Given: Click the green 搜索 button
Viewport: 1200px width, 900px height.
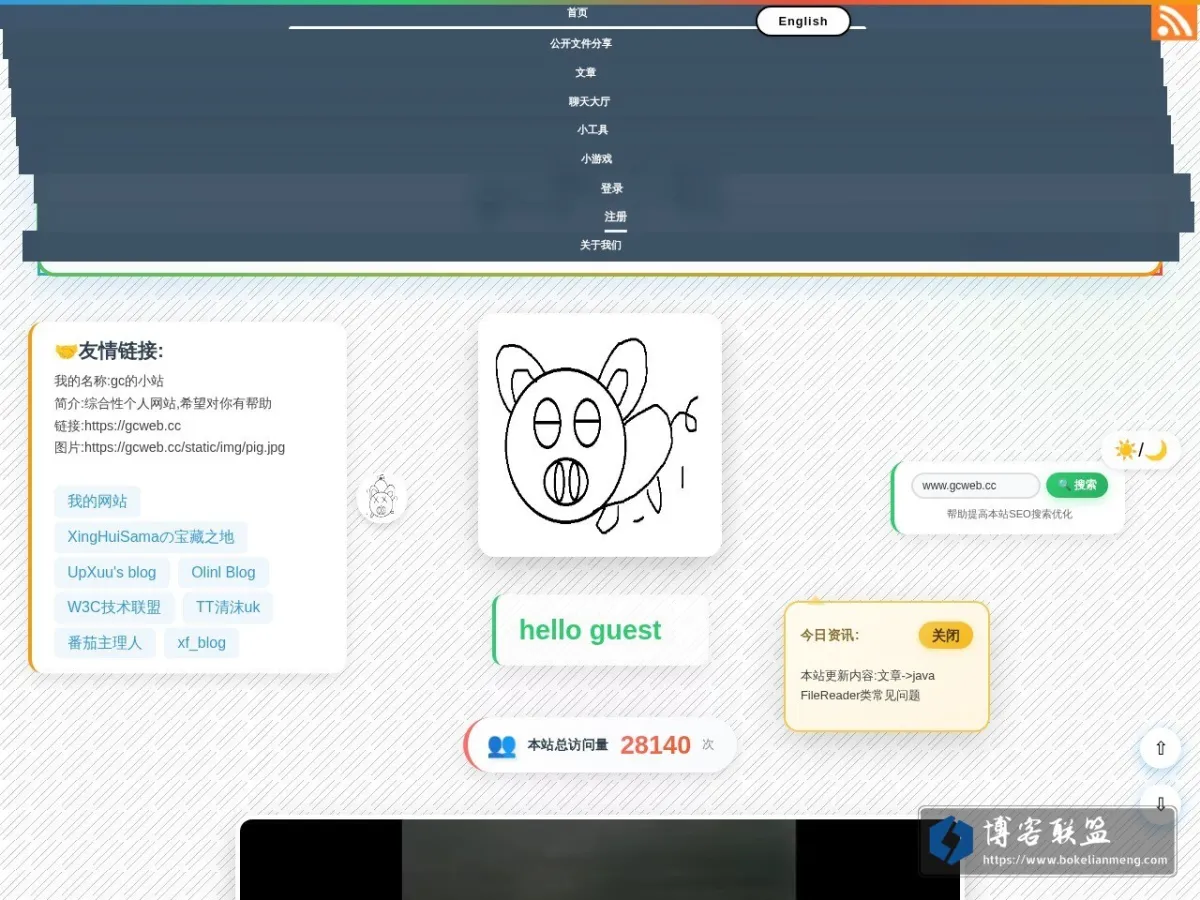Looking at the screenshot, I should coord(1077,485).
